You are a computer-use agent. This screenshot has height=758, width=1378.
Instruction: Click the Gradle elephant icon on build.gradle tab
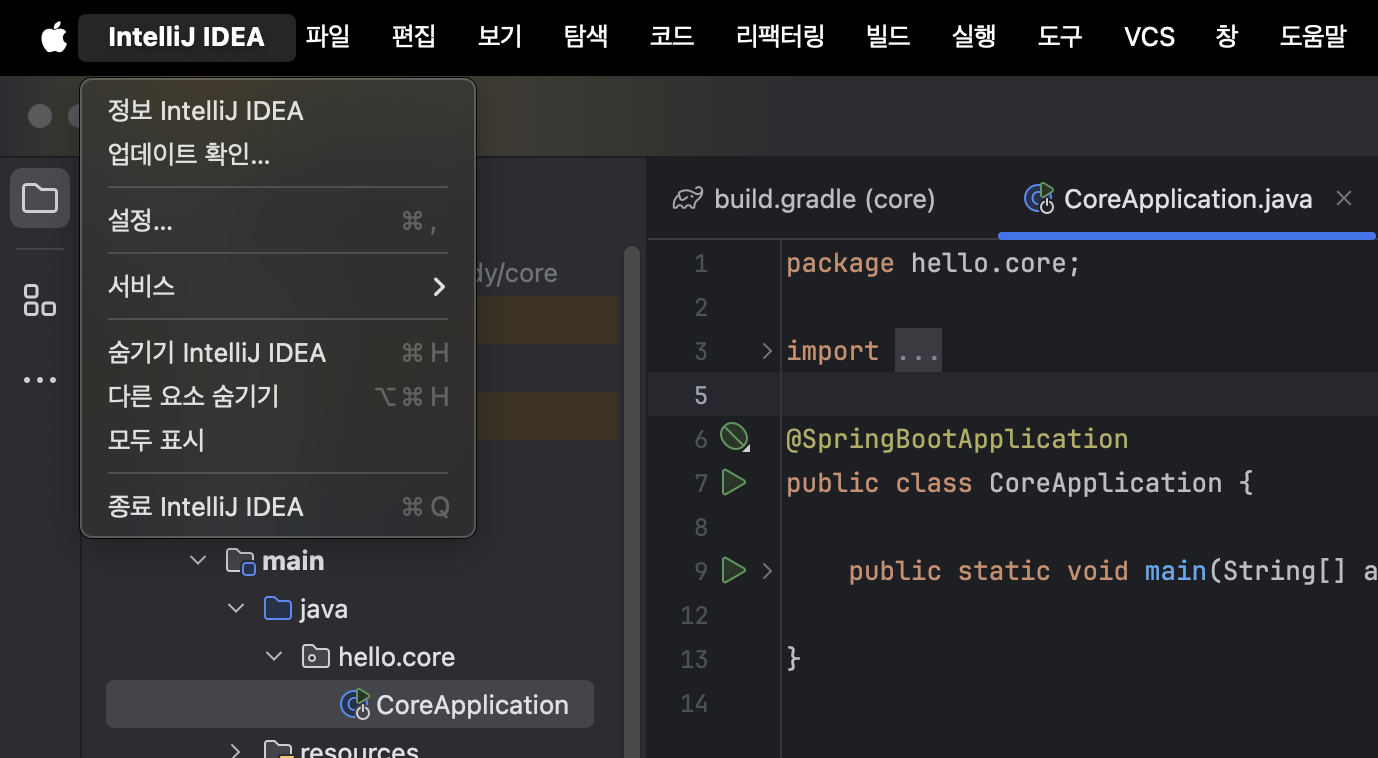[x=688, y=199]
